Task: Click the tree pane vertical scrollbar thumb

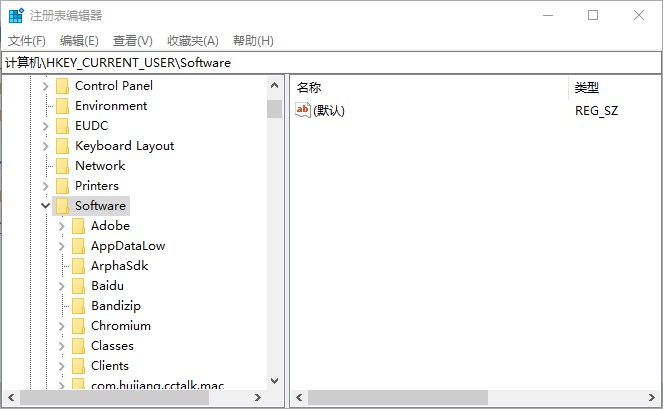Action: coord(274,109)
